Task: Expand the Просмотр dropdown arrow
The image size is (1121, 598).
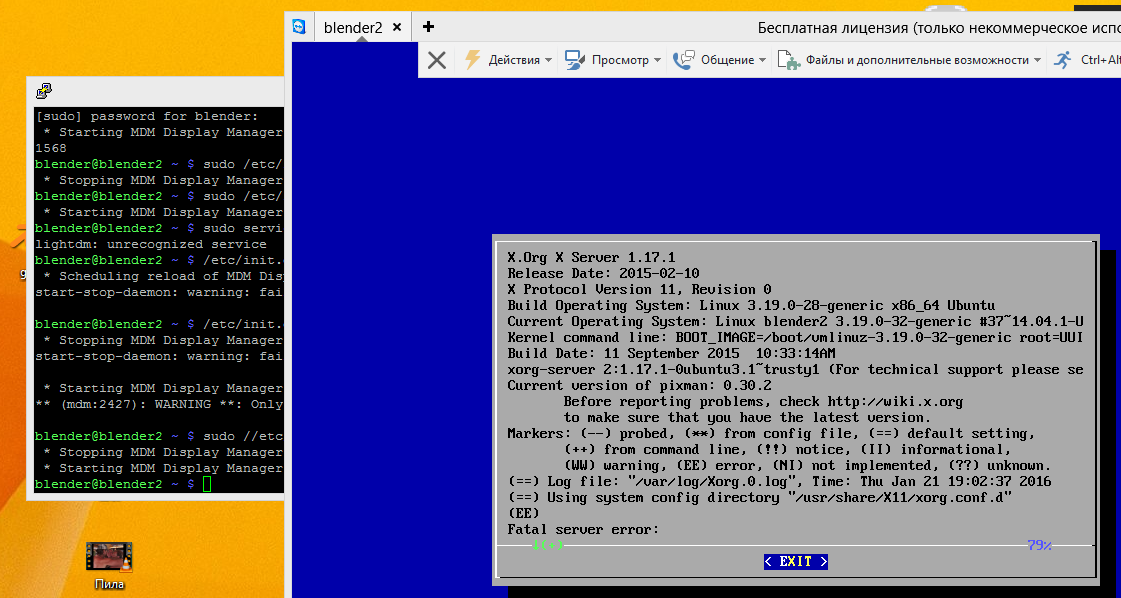Action: (x=657, y=60)
